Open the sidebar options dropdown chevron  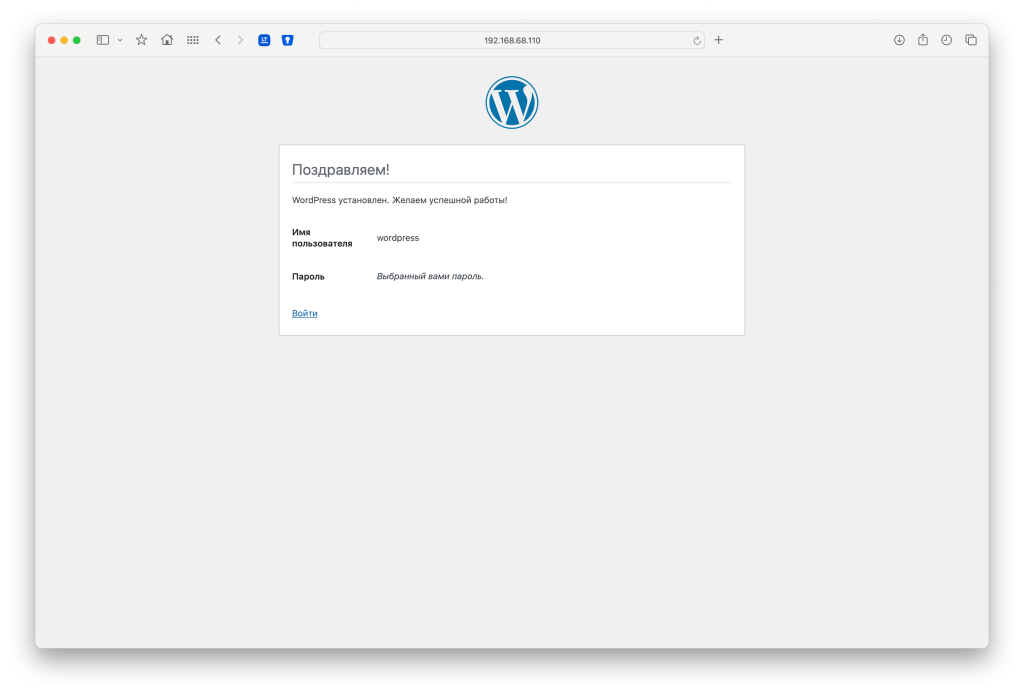[120, 40]
